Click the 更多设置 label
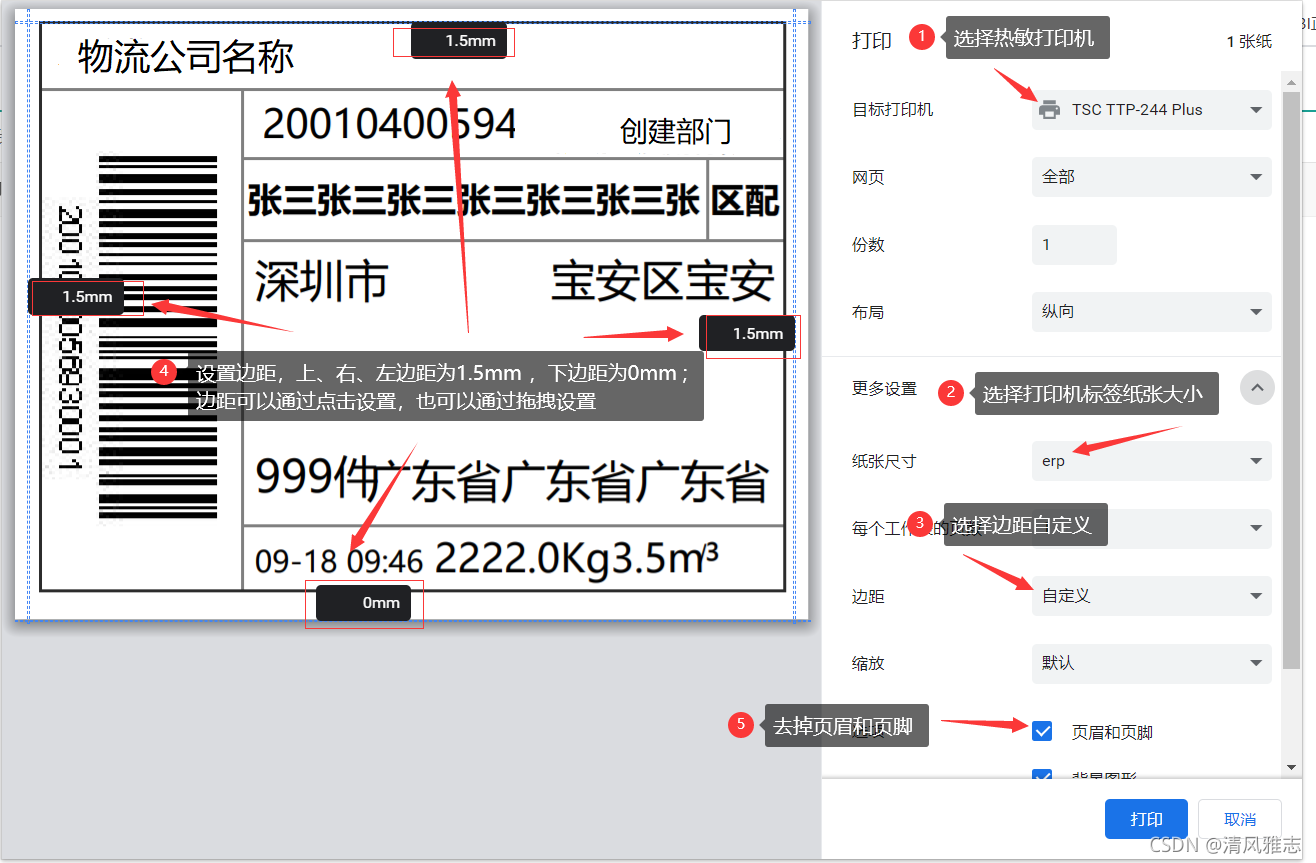 (x=885, y=388)
